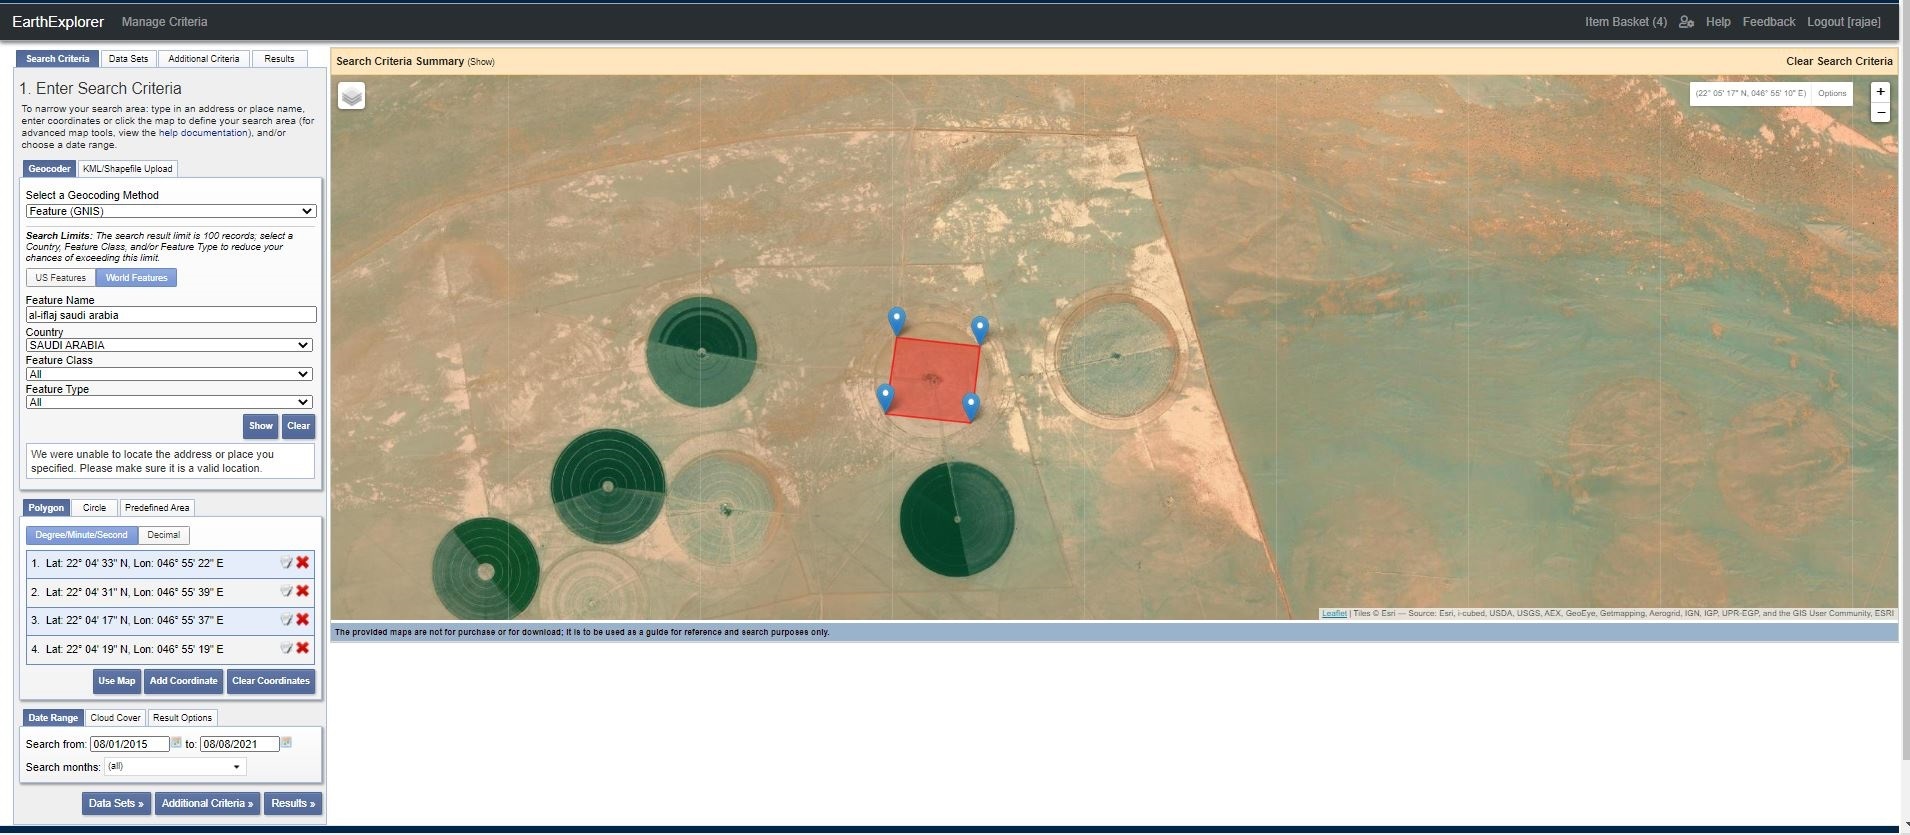Image resolution: width=1910 pixels, height=835 pixels.
Task: Click the Feature Name text field
Action: (x=170, y=315)
